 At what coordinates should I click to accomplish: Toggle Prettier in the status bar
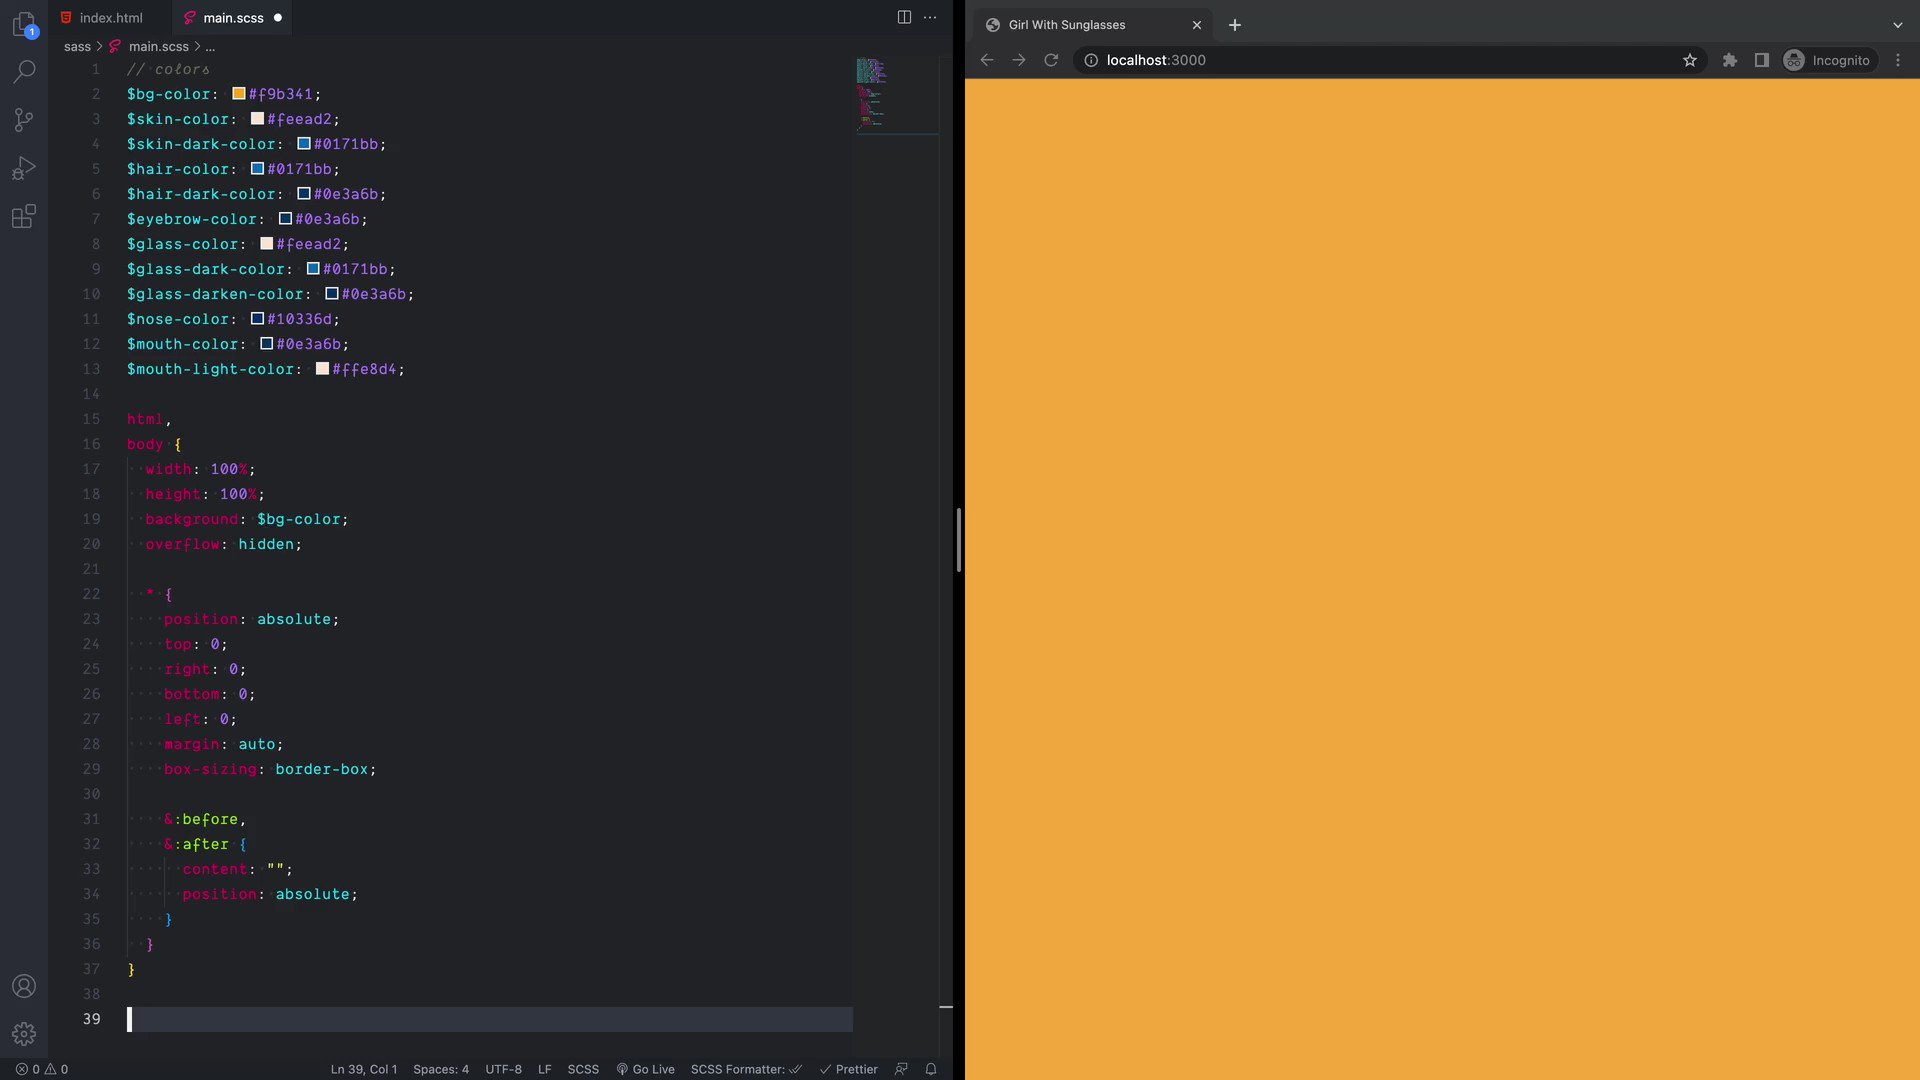click(x=849, y=1069)
